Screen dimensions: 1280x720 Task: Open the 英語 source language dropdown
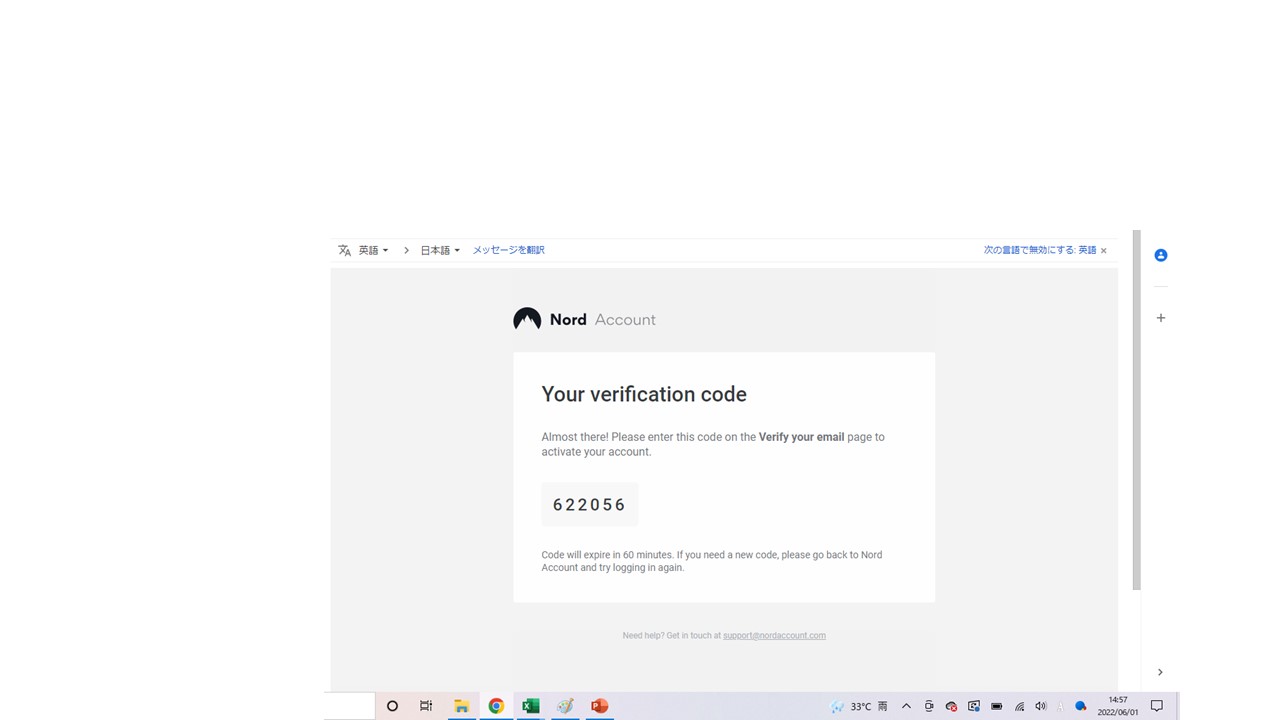tap(373, 250)
